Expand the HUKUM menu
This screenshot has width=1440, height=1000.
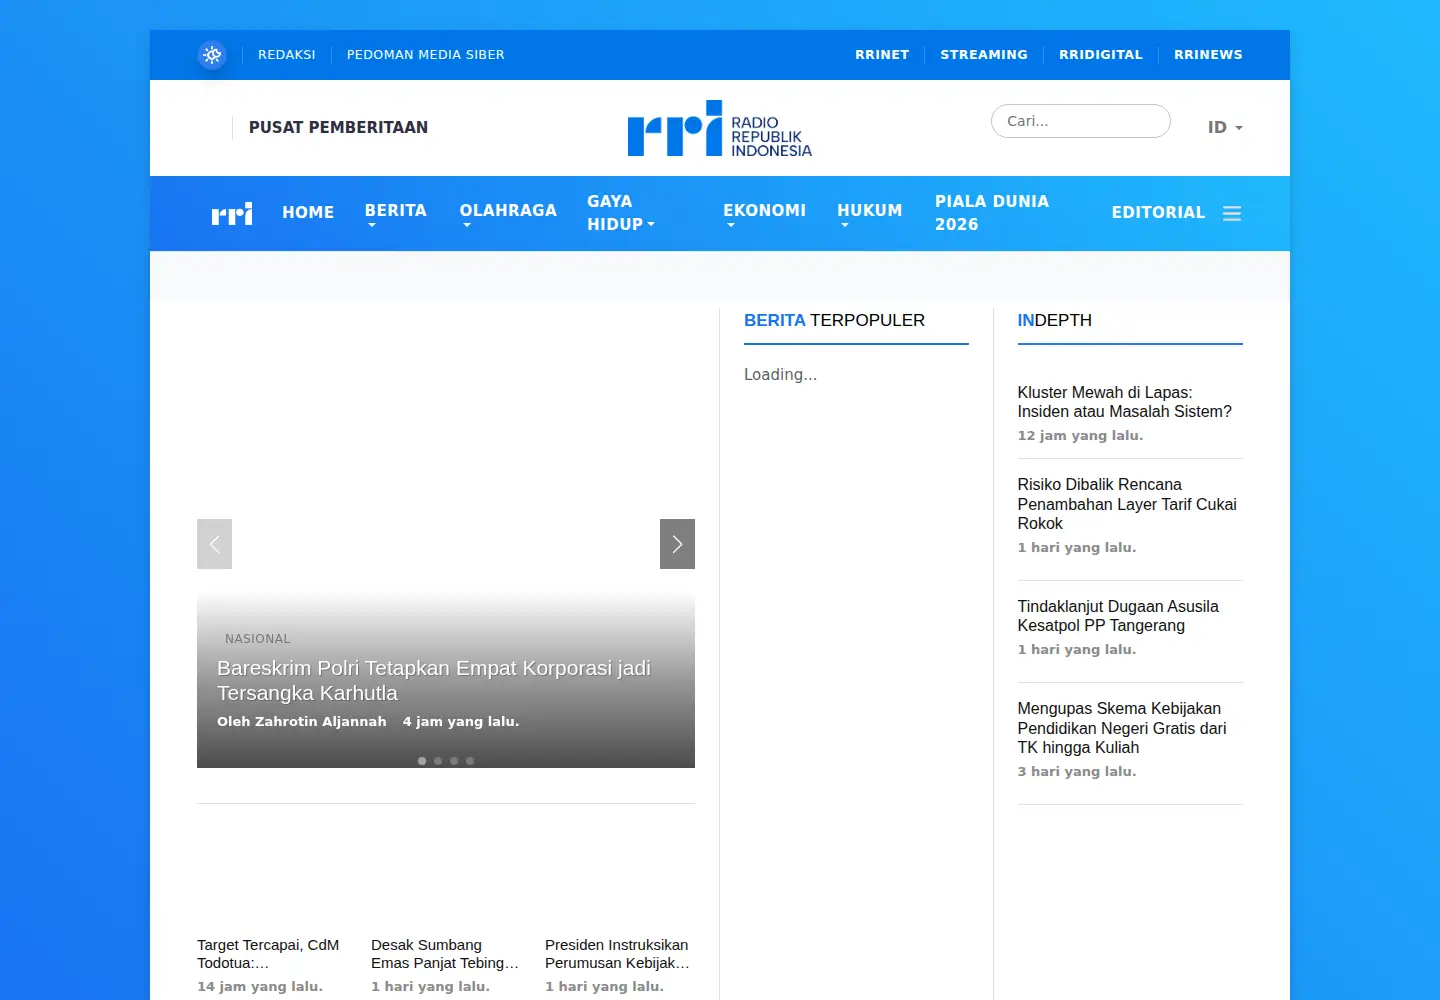point(870,214)
